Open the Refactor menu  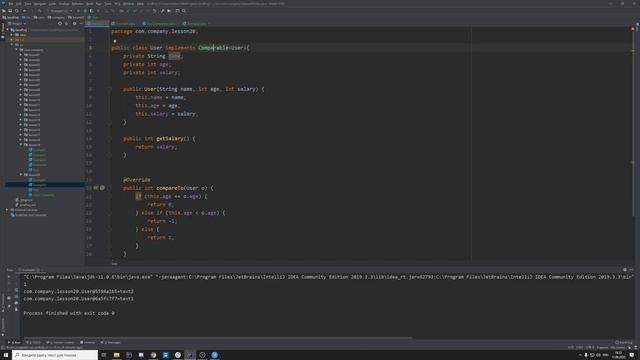tap(78, 4)
